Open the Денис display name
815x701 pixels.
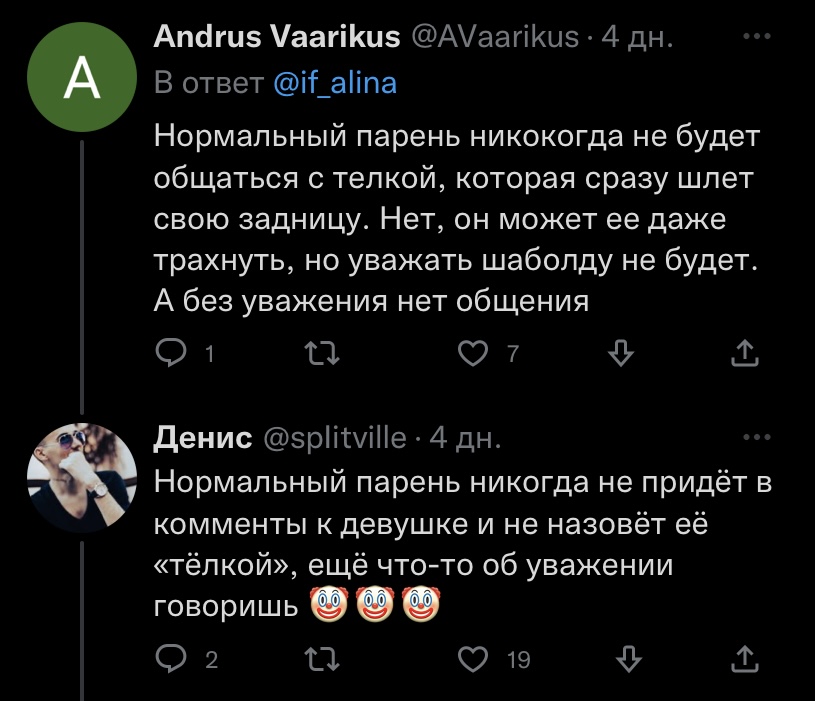pyautogui.click(x=202, y=438)
